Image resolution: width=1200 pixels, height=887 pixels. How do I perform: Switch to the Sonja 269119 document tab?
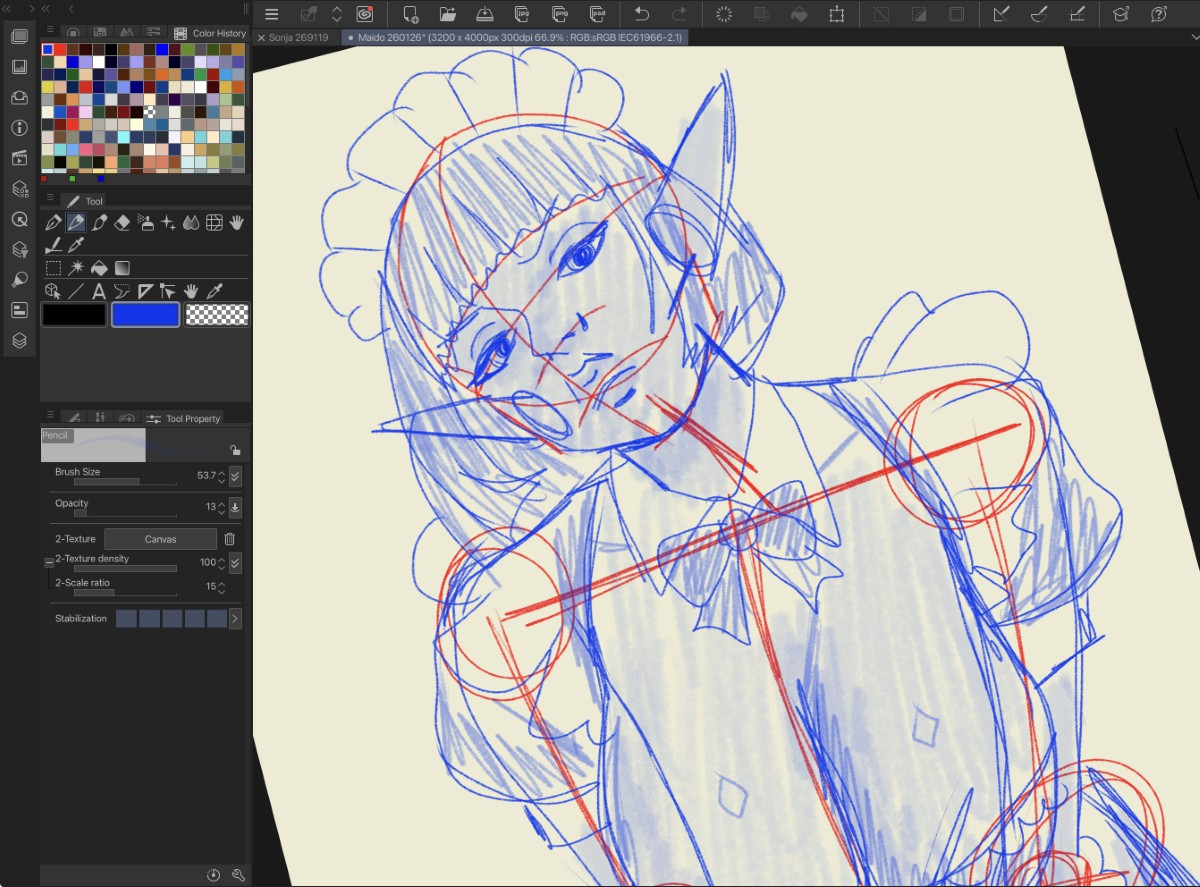297,38
